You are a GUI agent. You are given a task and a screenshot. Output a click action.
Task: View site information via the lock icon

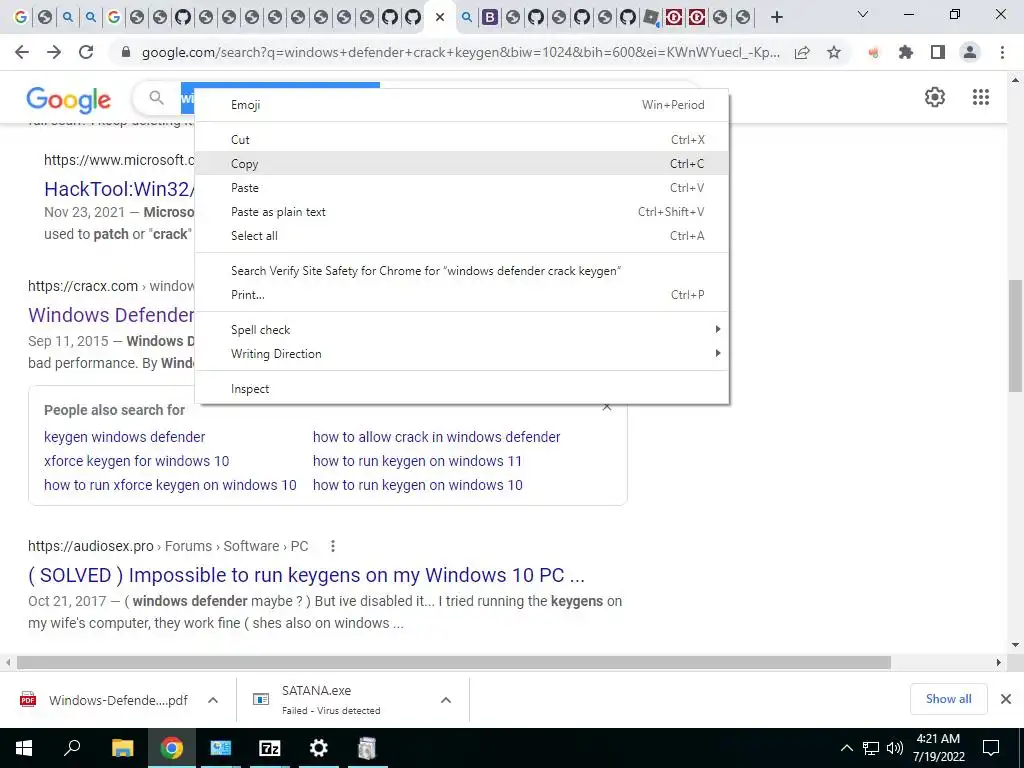pos(126,52)
